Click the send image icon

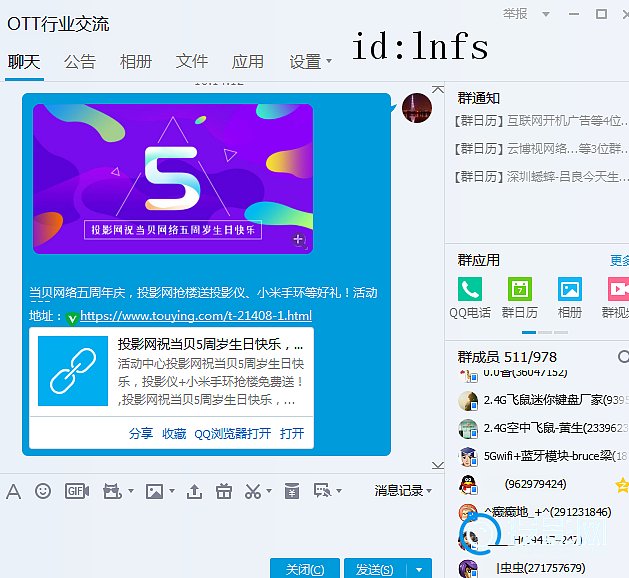[154, 491]
